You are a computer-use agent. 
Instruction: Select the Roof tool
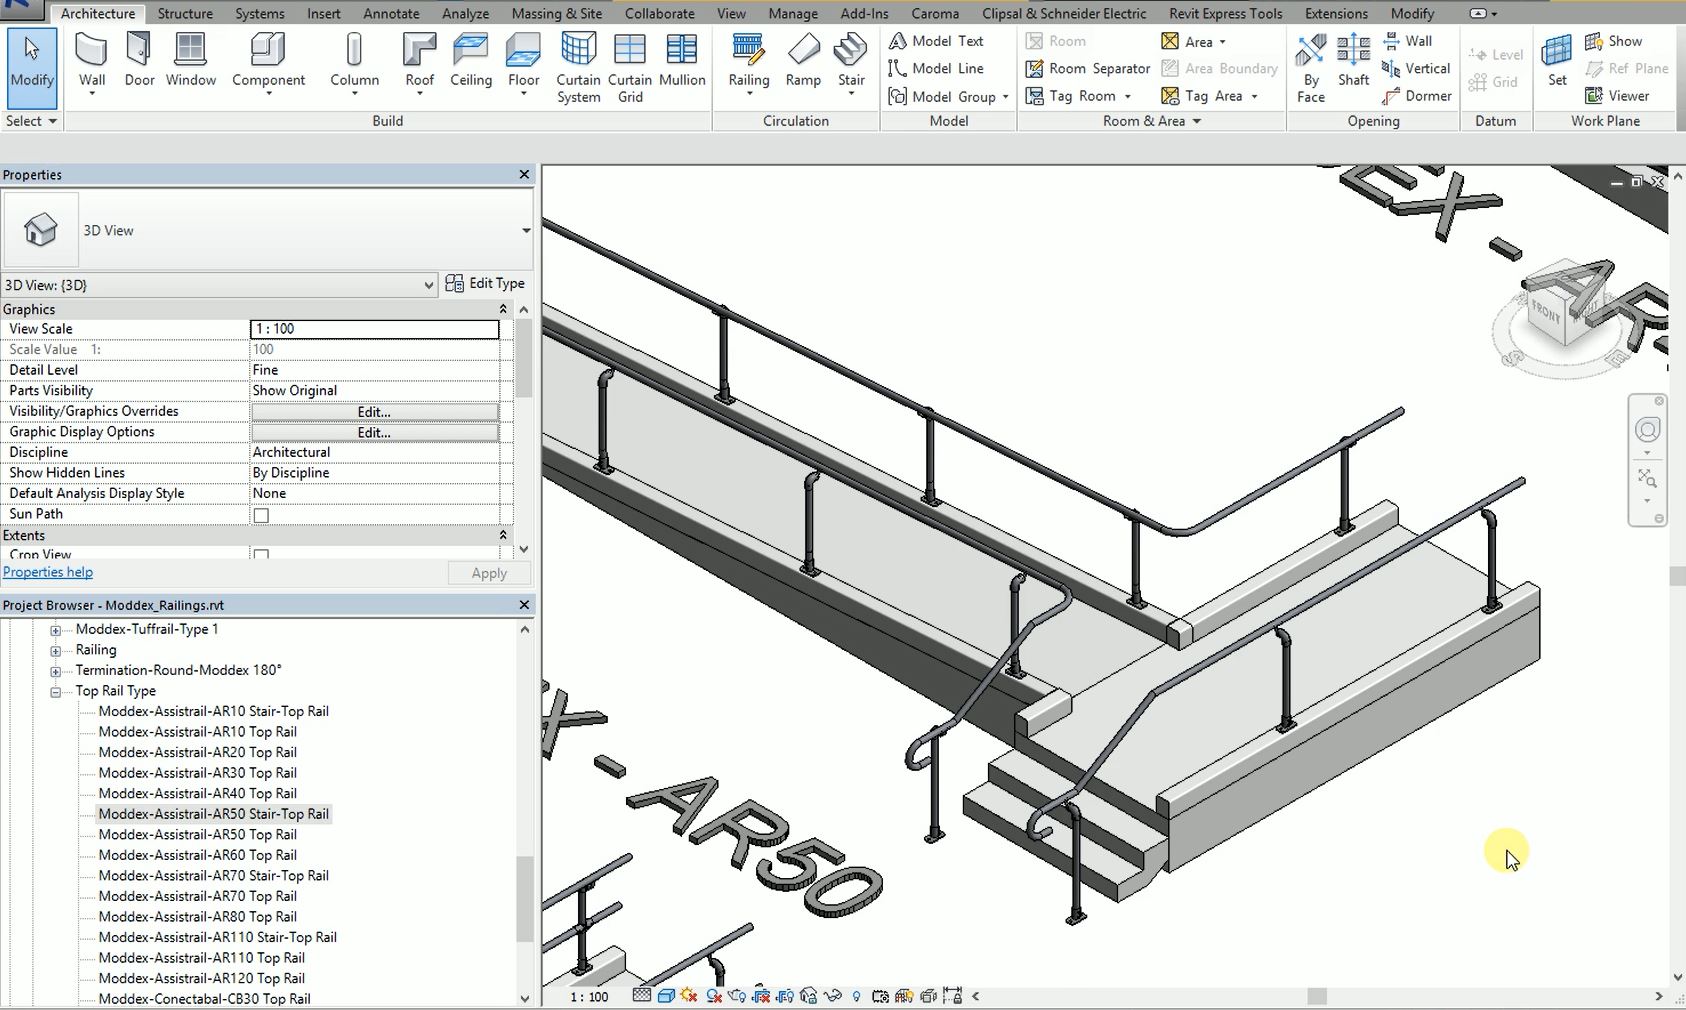coord(419,64)
